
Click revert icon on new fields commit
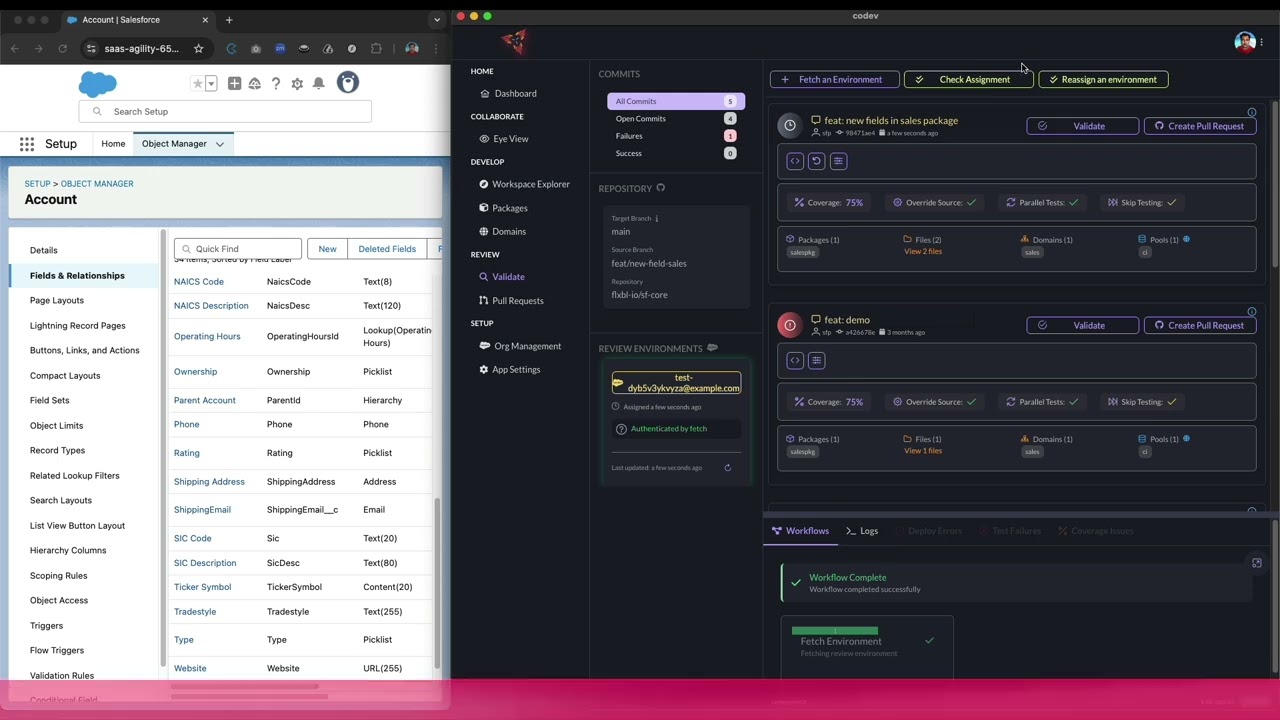click(816, 161)
